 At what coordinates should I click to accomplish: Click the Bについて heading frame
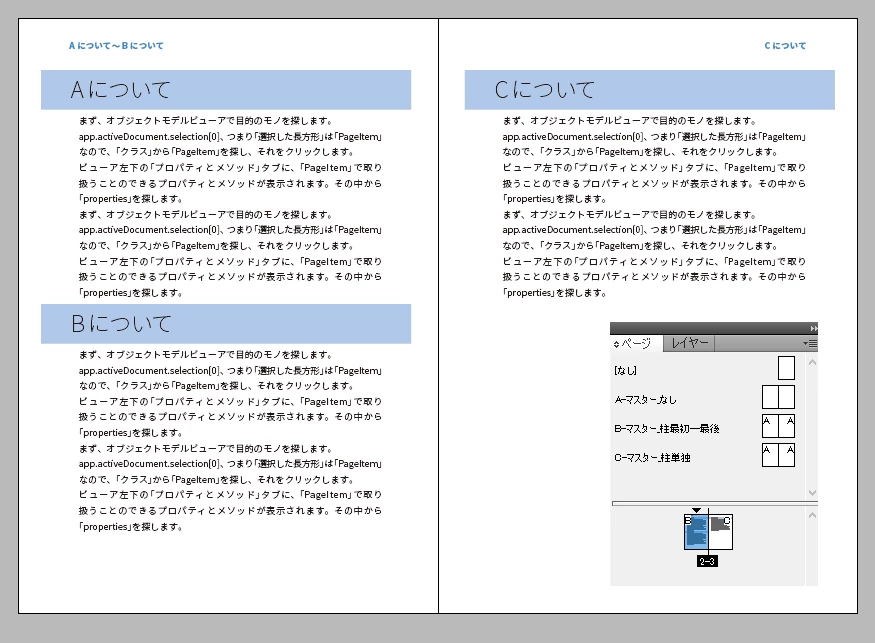click(x=226, y=324)
